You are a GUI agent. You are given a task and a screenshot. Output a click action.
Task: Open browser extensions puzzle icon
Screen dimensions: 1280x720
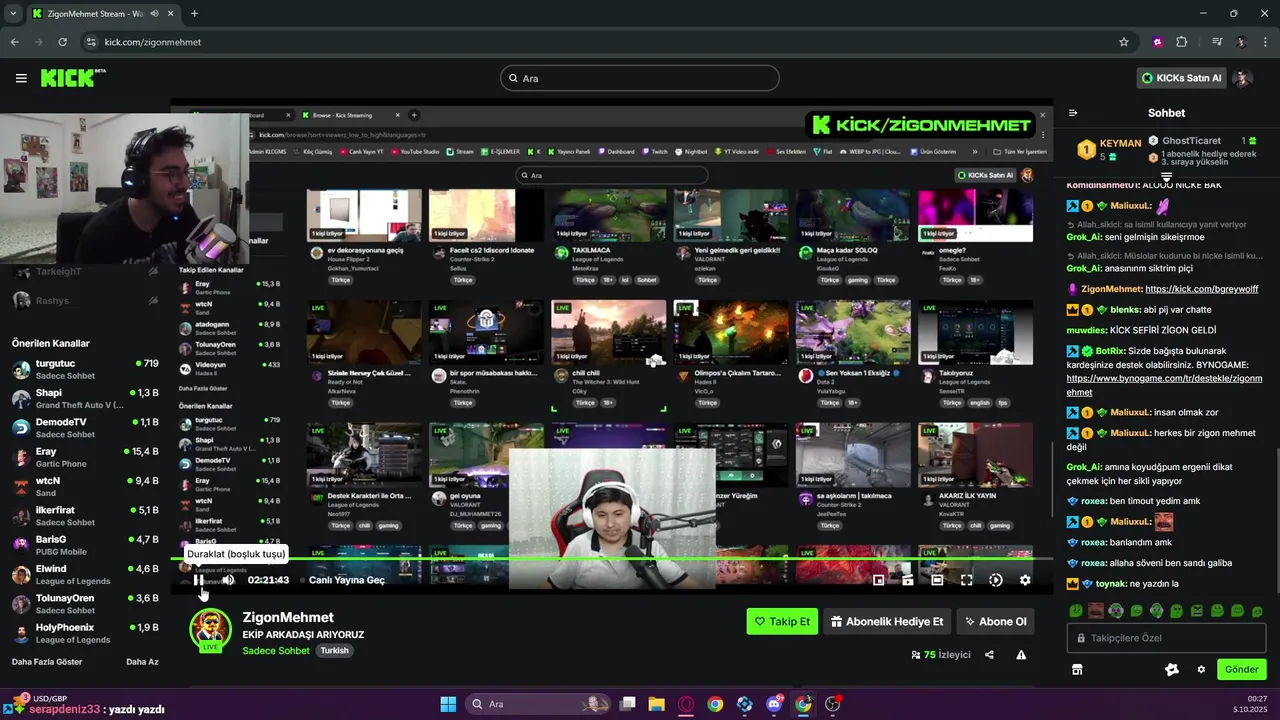1182,42
